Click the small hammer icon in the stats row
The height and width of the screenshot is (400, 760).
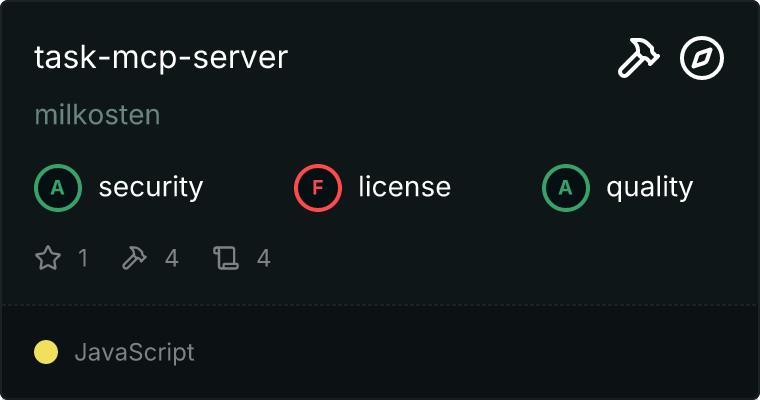134,259
